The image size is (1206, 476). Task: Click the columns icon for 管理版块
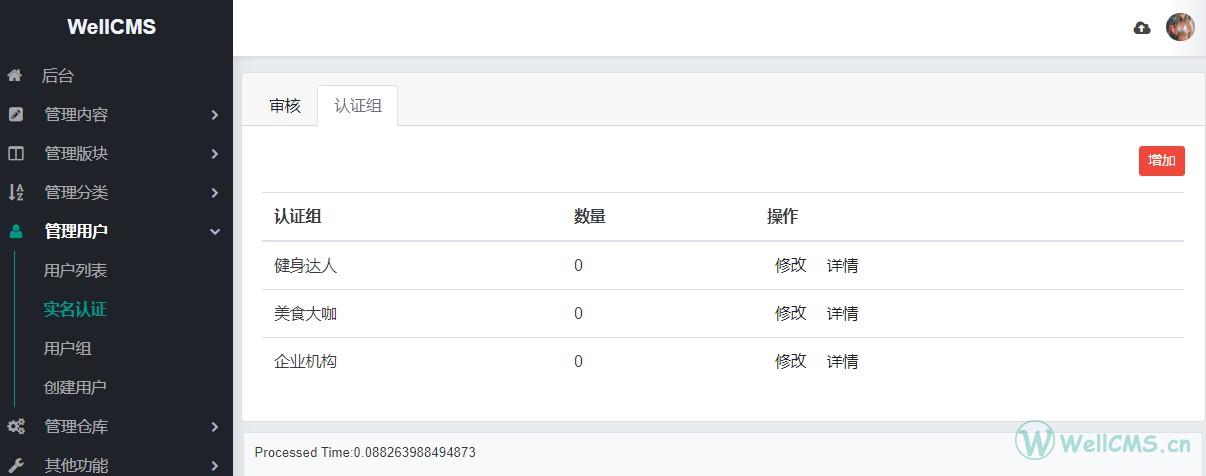tap(15, 153)
